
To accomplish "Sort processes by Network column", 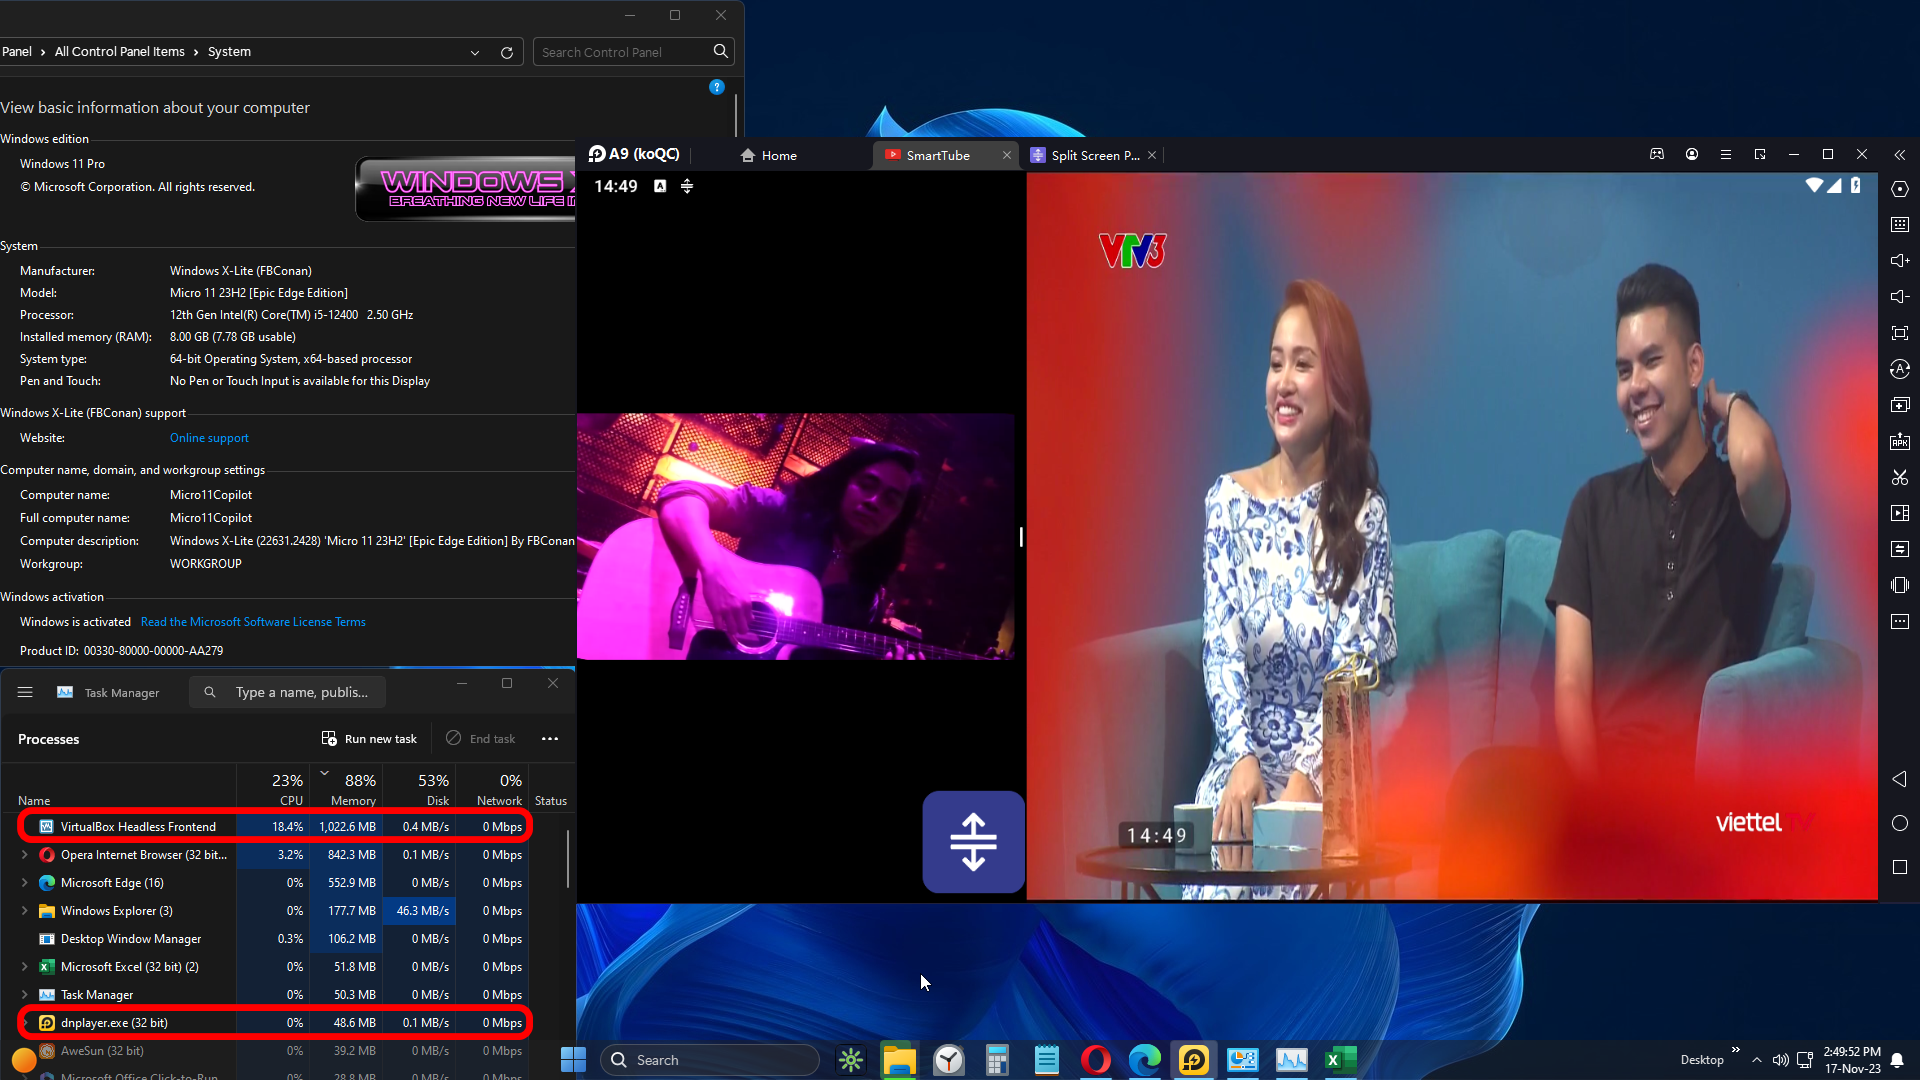I will pos(492,787).
